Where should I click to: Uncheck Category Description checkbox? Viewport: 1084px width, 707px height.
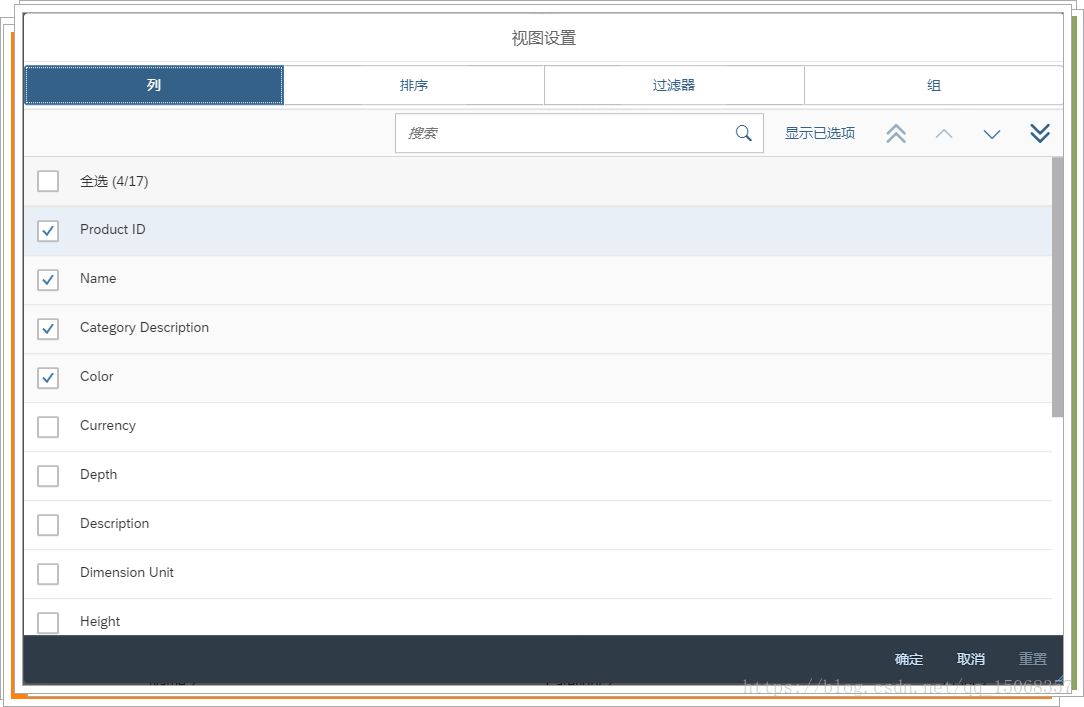pyautogui.click(x=48, y=328)
